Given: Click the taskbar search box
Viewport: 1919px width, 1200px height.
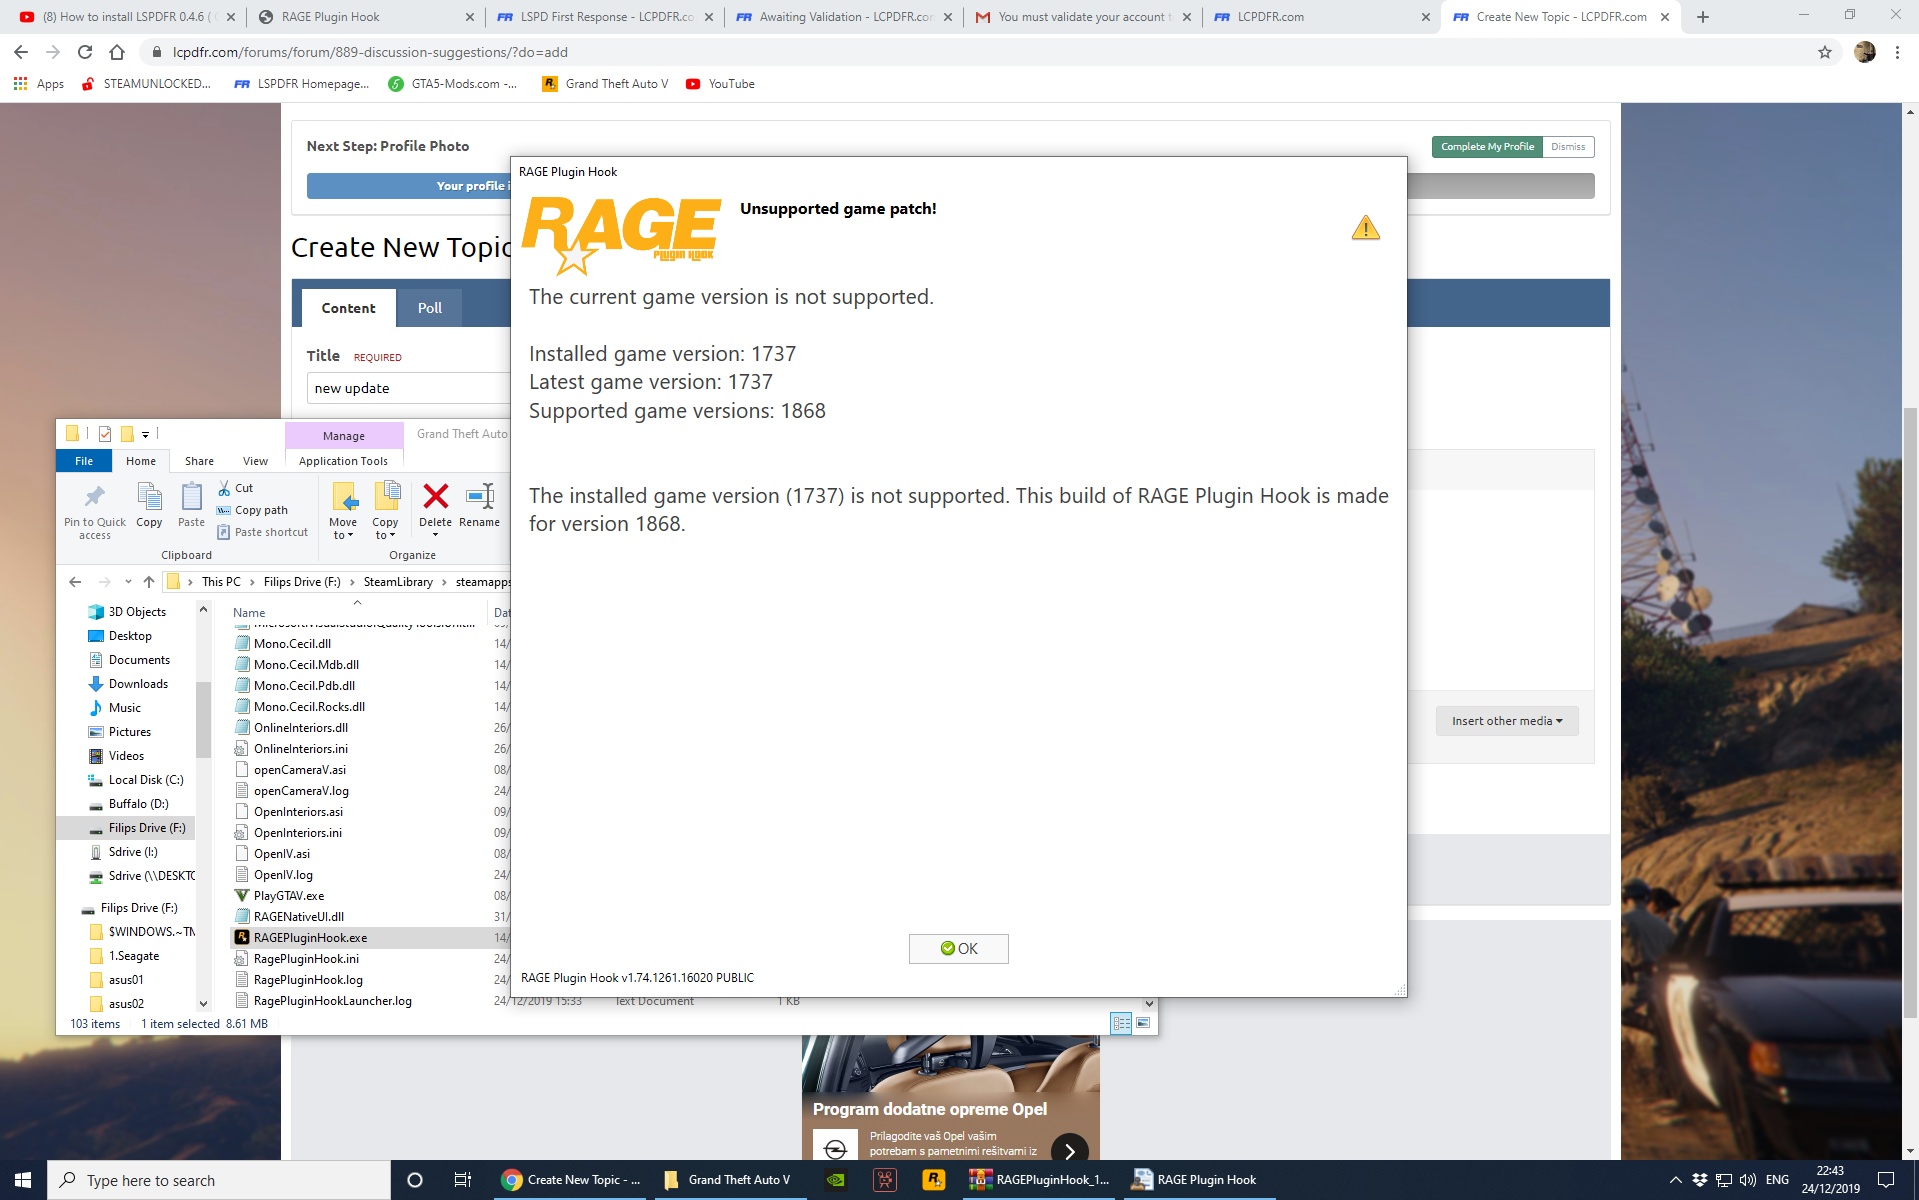Looking at the screenshot, I should [x=219, y=1180].
